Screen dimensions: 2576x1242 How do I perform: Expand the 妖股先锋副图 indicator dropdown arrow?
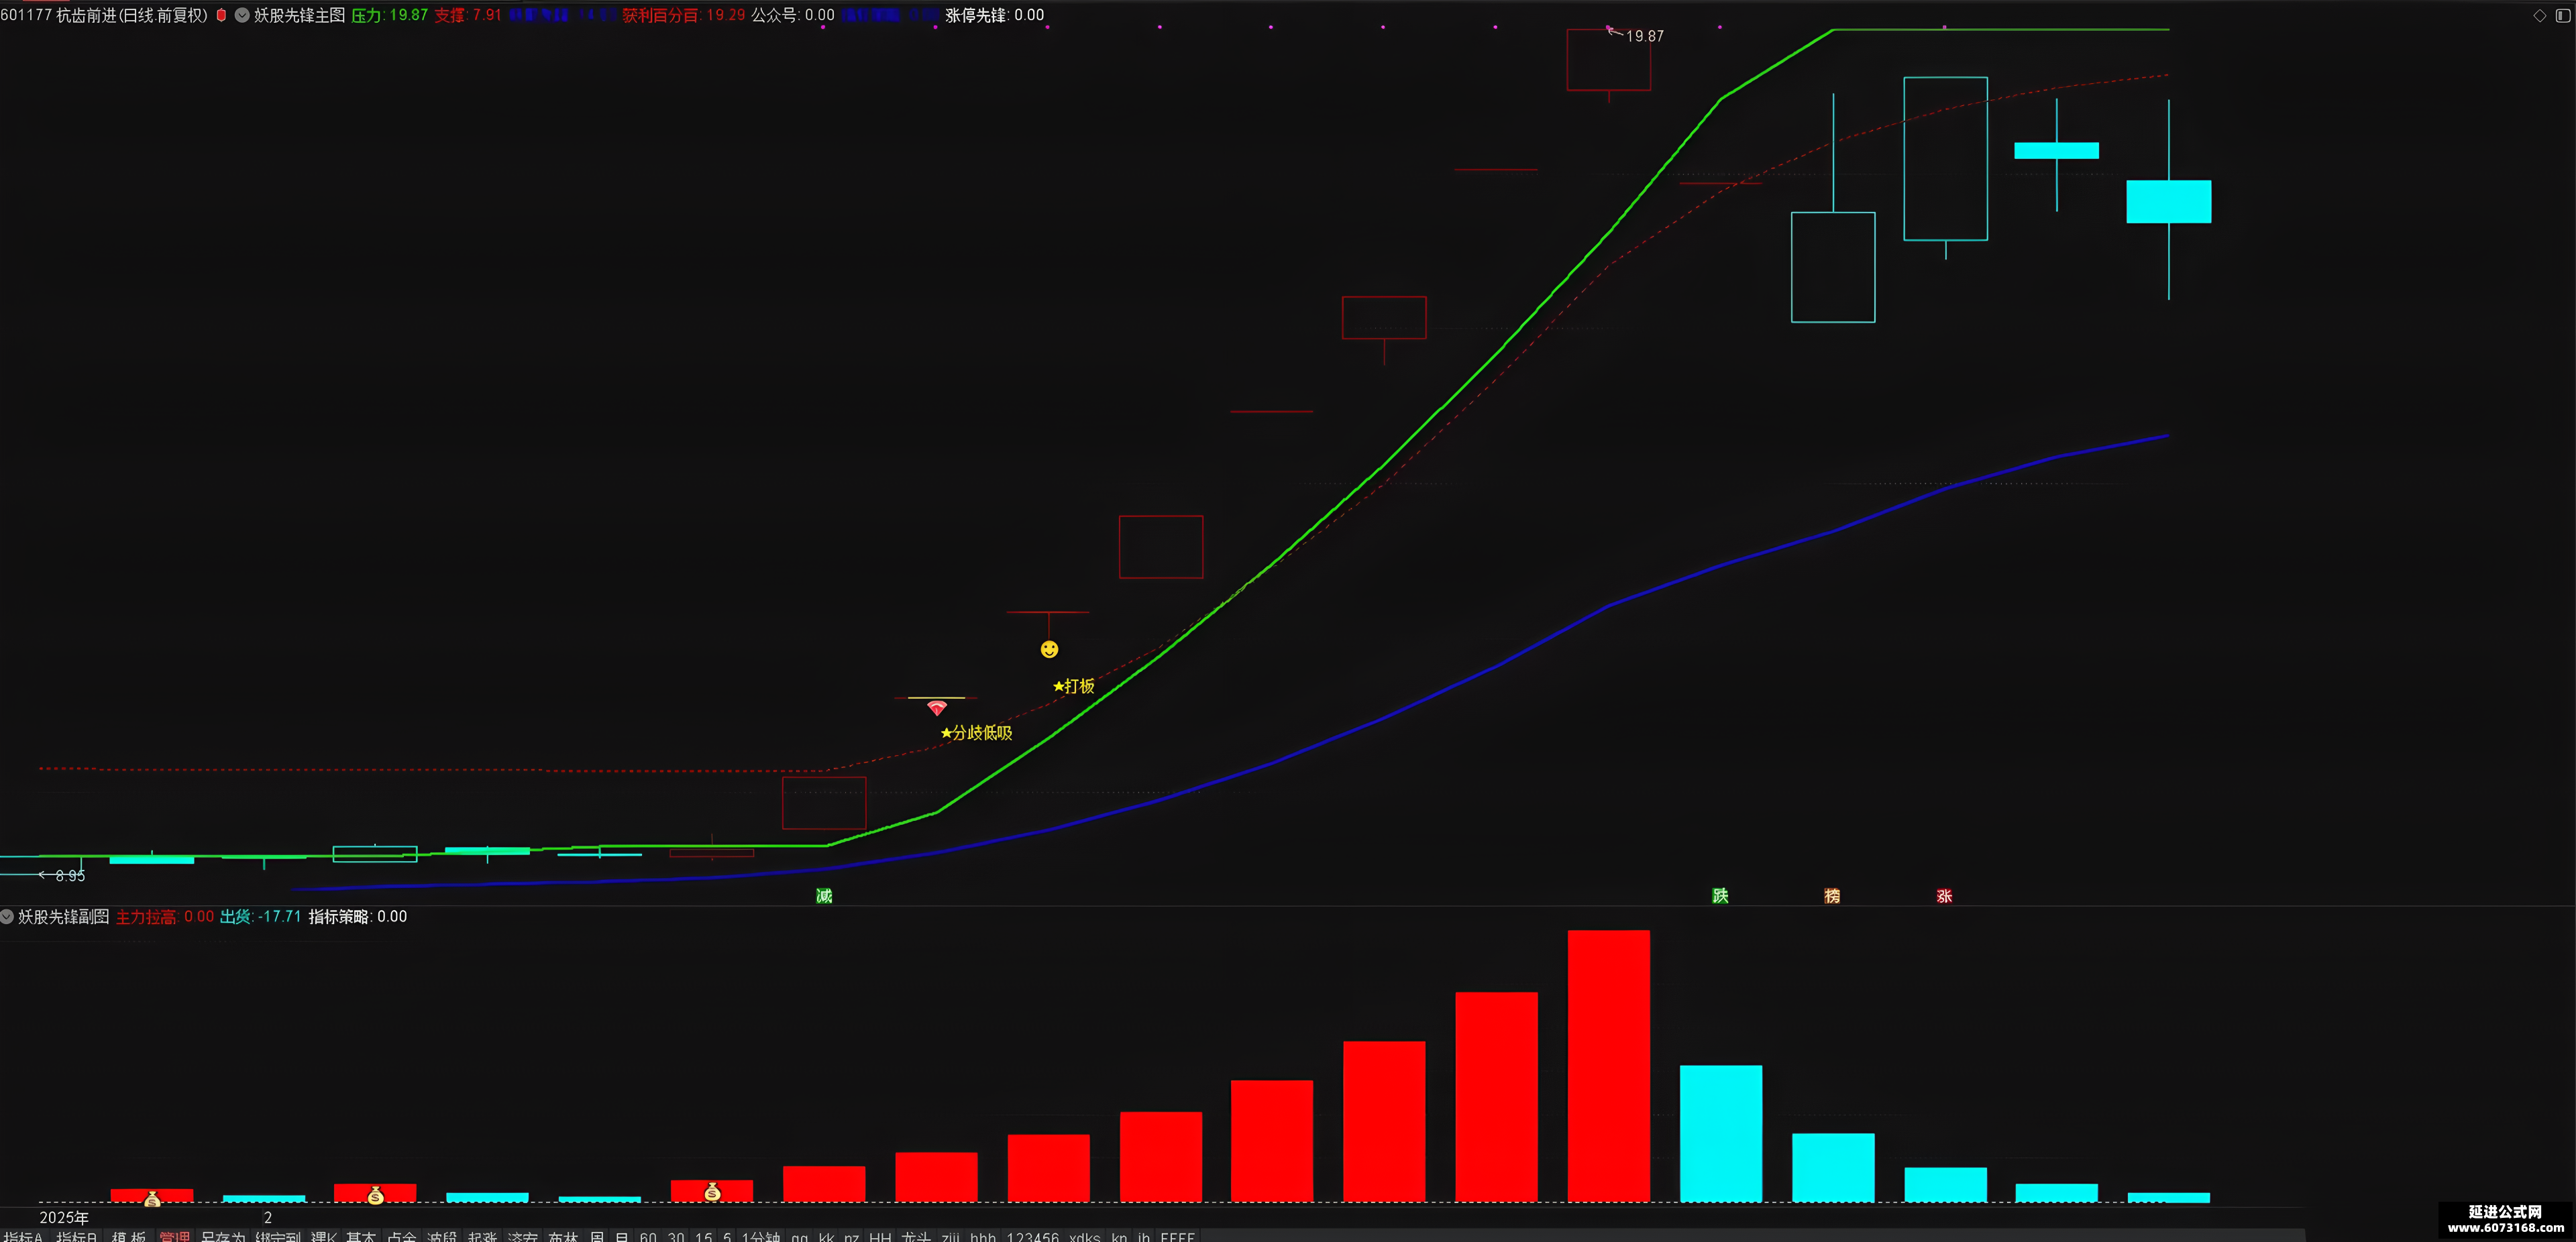(7, 916)
